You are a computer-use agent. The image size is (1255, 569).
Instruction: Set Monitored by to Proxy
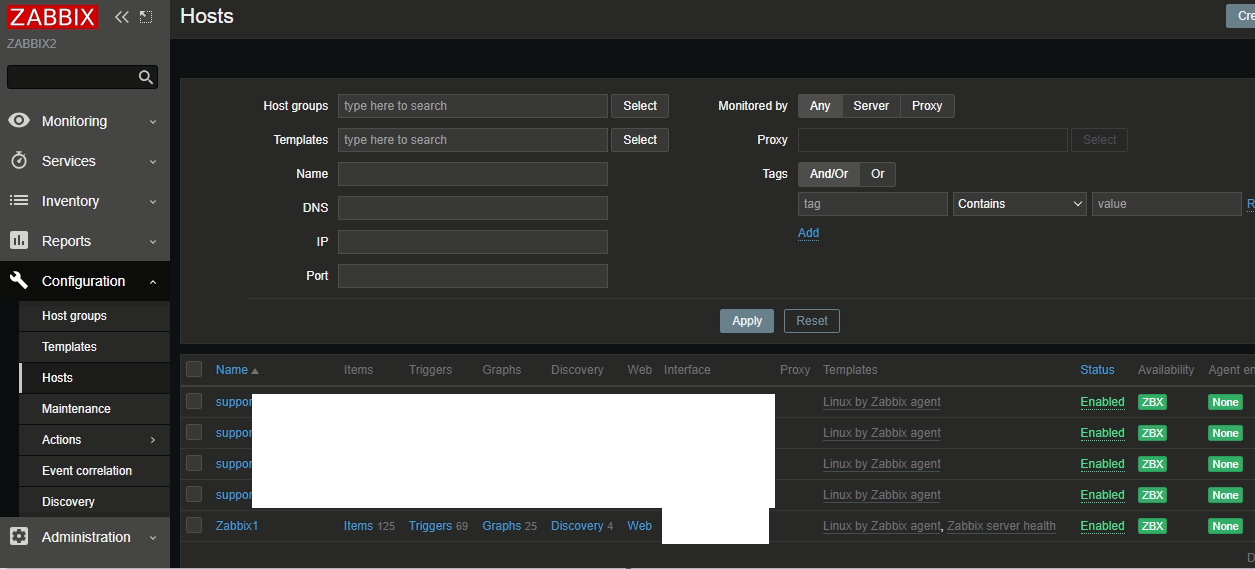(x=927, y=106)
